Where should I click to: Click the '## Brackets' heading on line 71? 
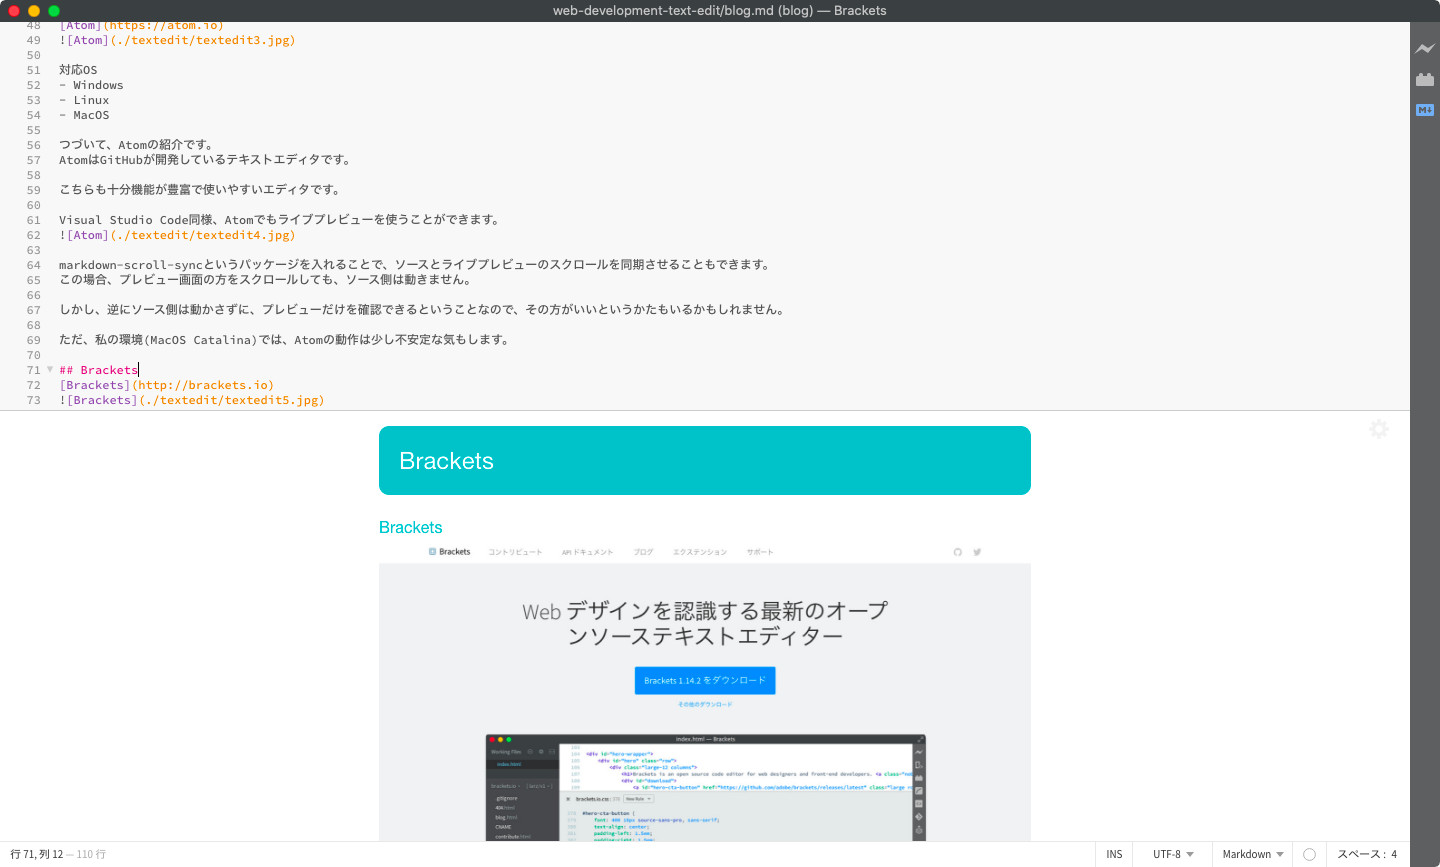pos(98,370)
